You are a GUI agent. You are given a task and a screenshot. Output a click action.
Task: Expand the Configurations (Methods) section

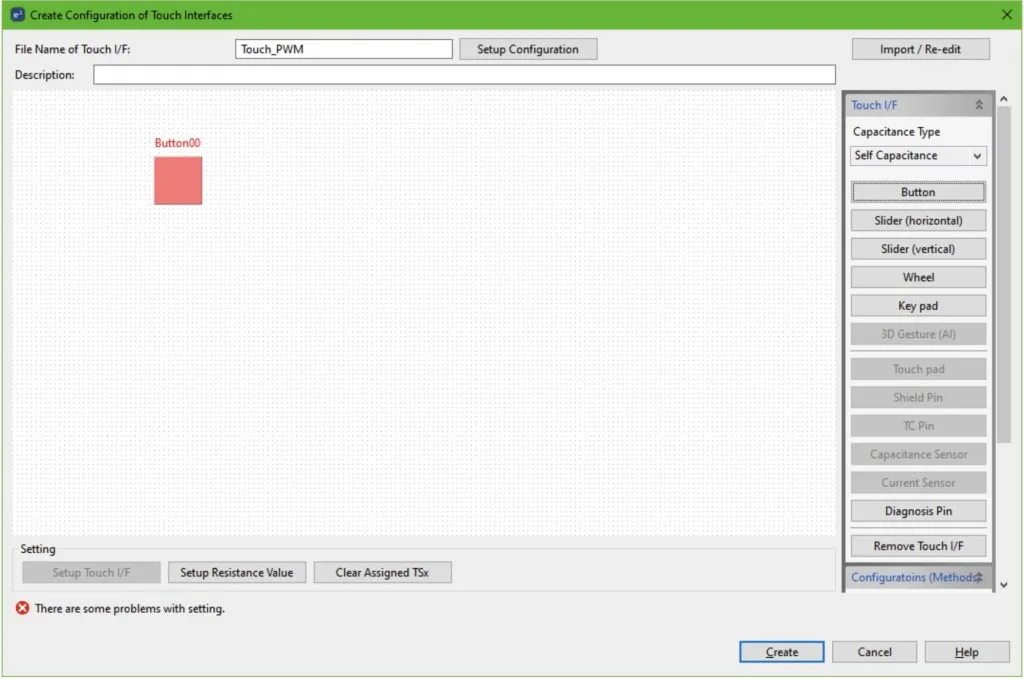click(979, 577)
